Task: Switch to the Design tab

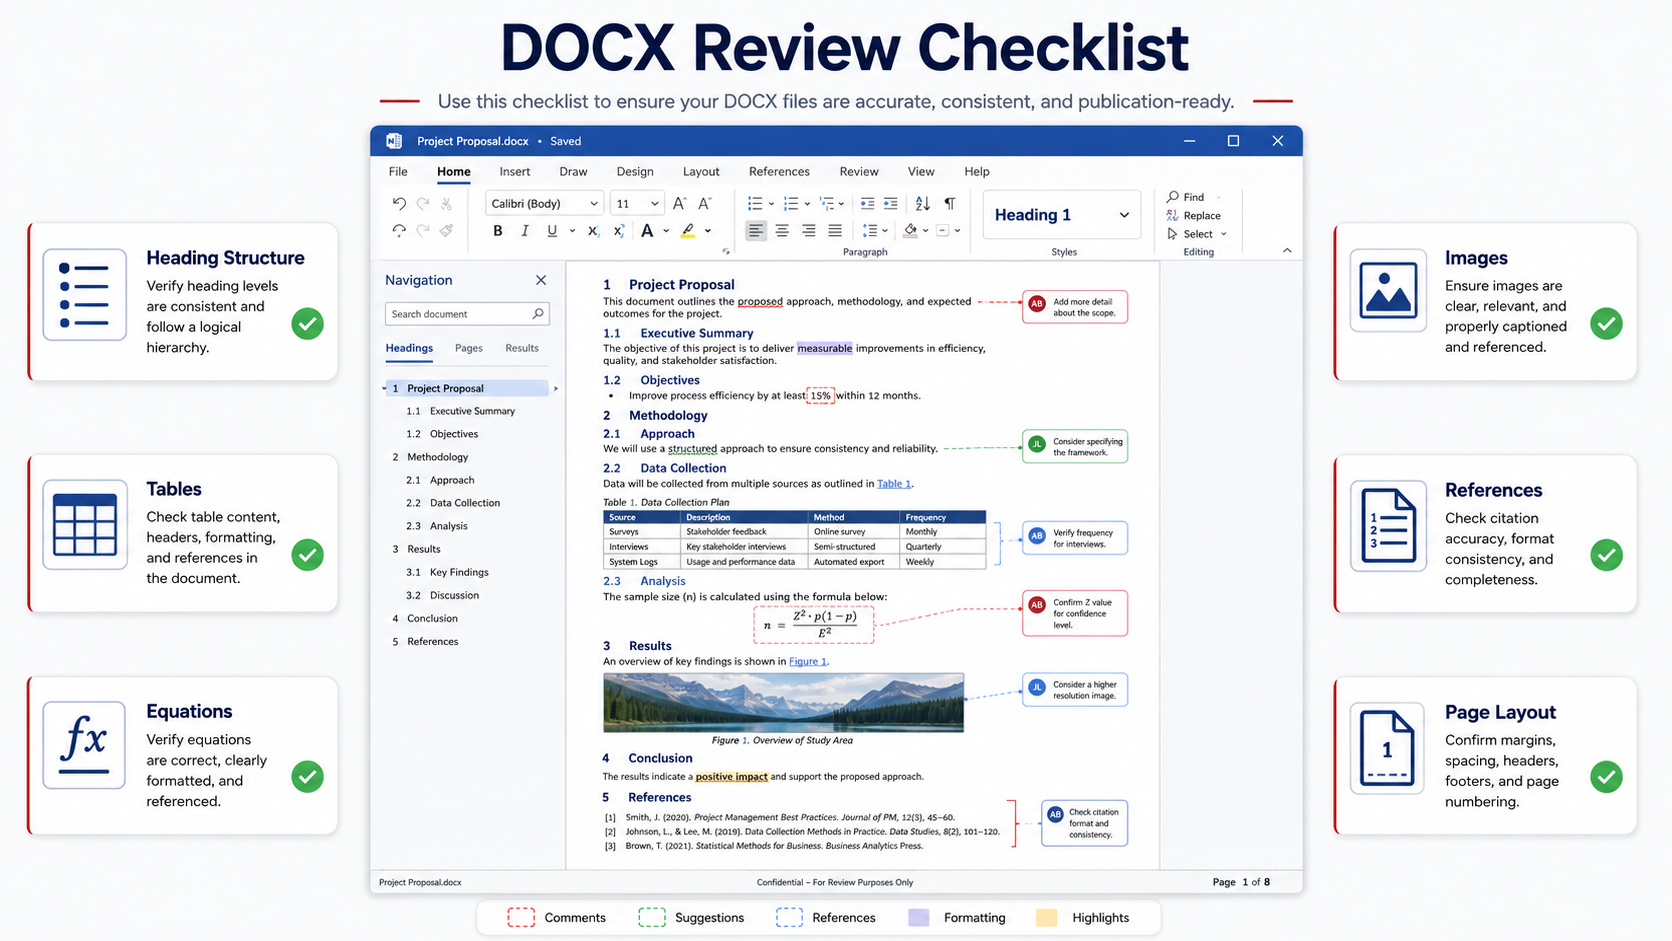Action: click(635, 171)
